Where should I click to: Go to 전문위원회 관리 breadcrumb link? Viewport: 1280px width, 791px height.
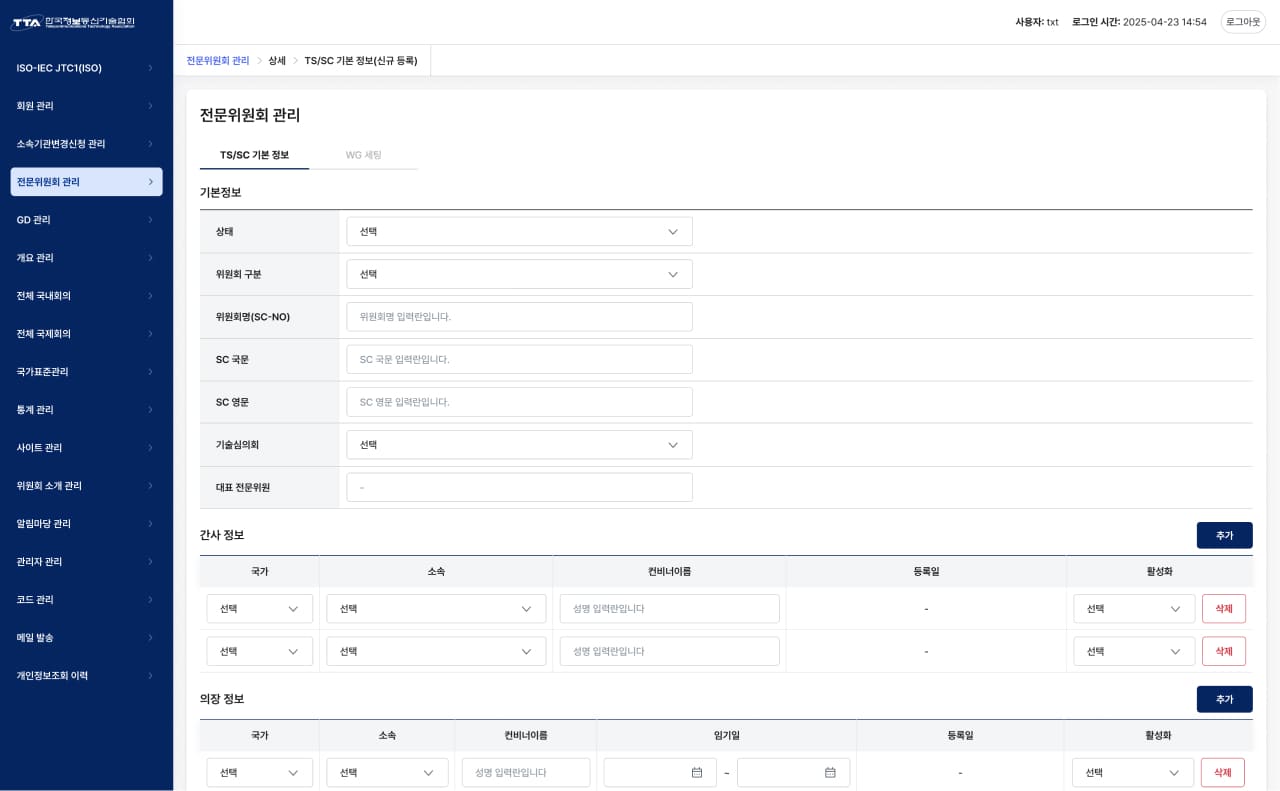218,61
